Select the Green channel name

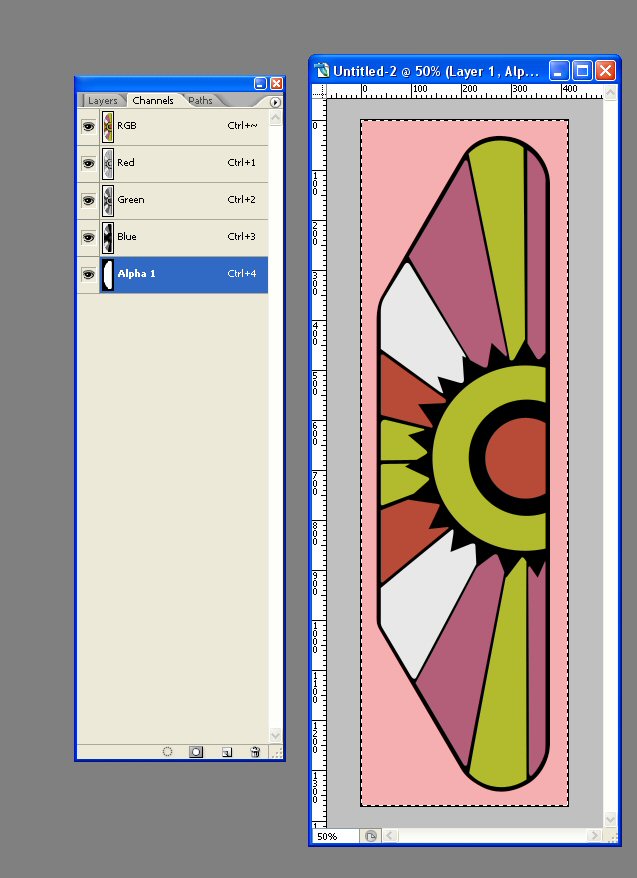[131, 199]
